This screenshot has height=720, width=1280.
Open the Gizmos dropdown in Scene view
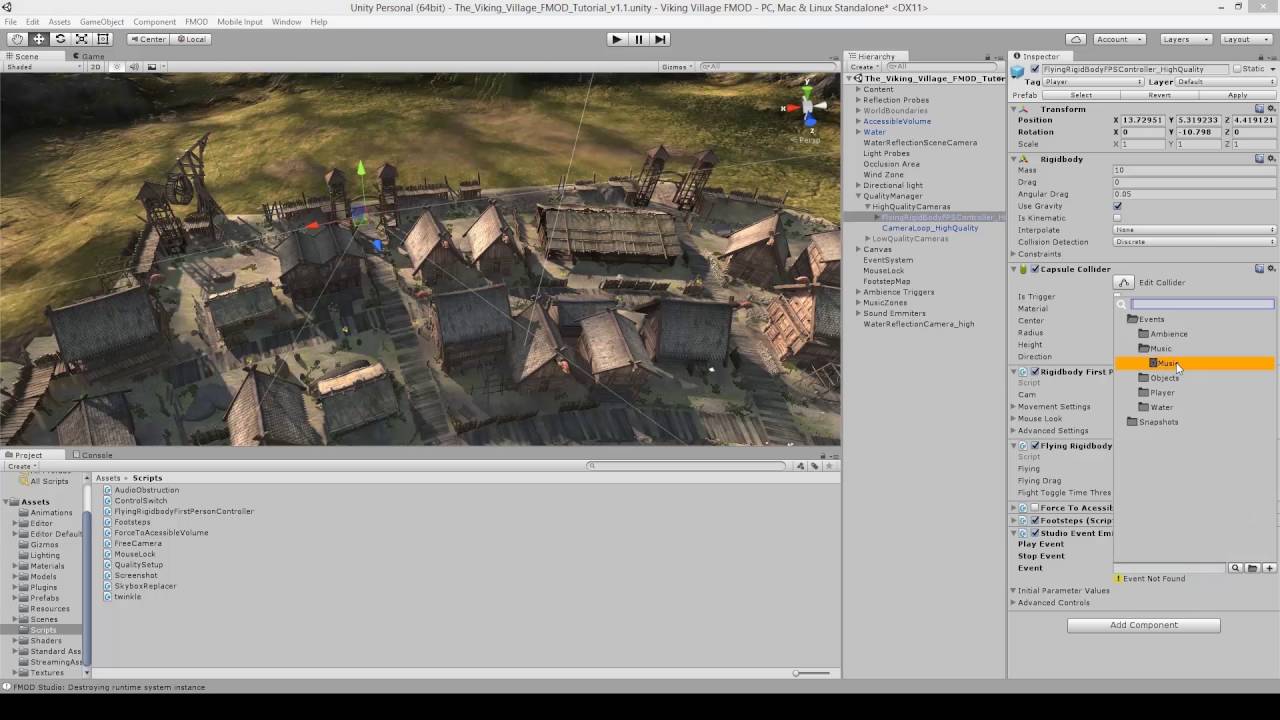(x=677, y=67)
